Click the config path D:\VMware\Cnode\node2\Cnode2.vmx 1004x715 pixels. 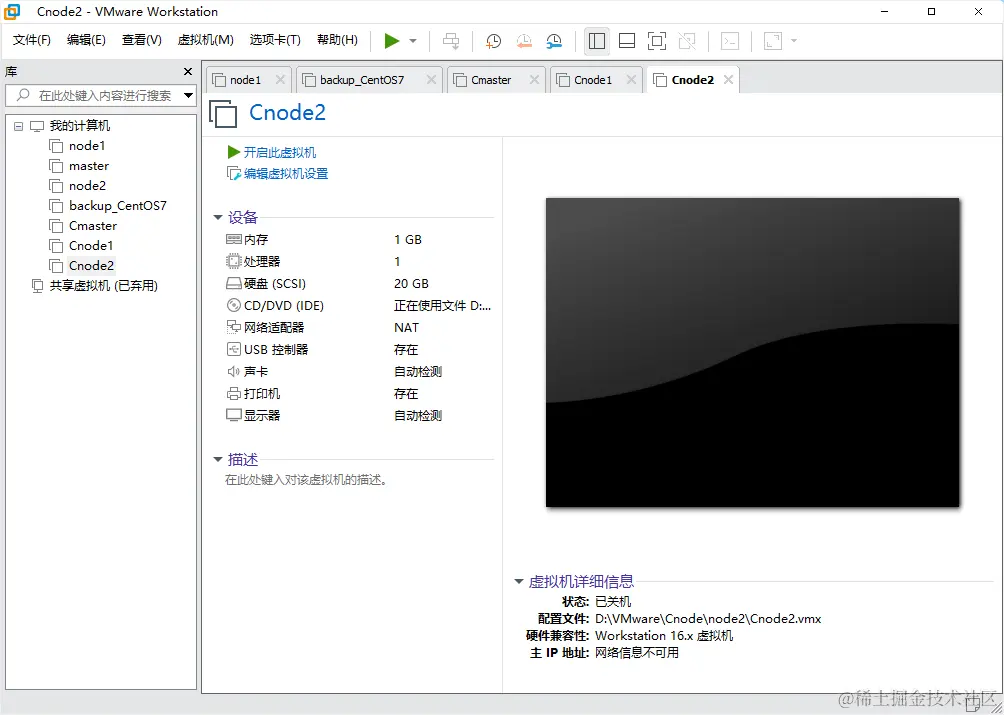[708, 618]
